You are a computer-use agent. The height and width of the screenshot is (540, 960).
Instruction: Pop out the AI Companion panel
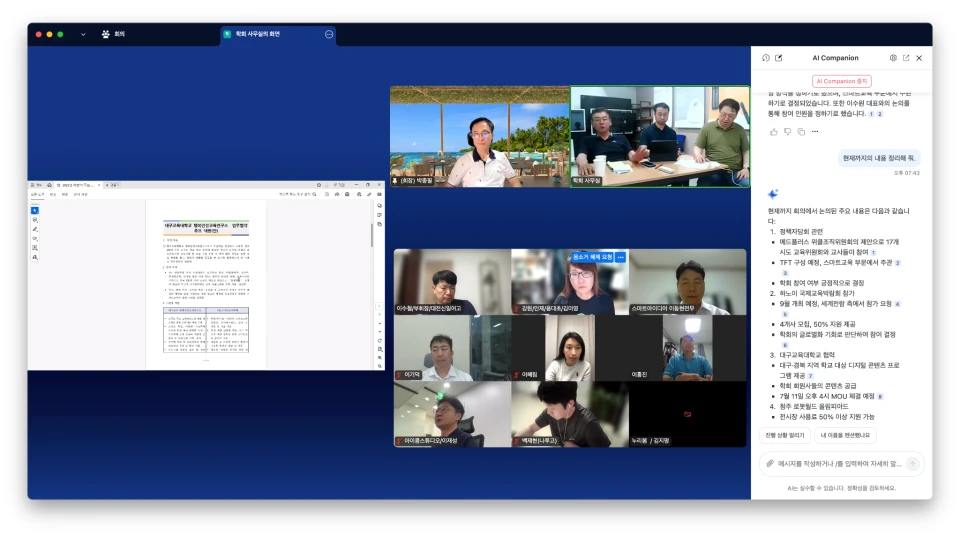coord(906,58)
